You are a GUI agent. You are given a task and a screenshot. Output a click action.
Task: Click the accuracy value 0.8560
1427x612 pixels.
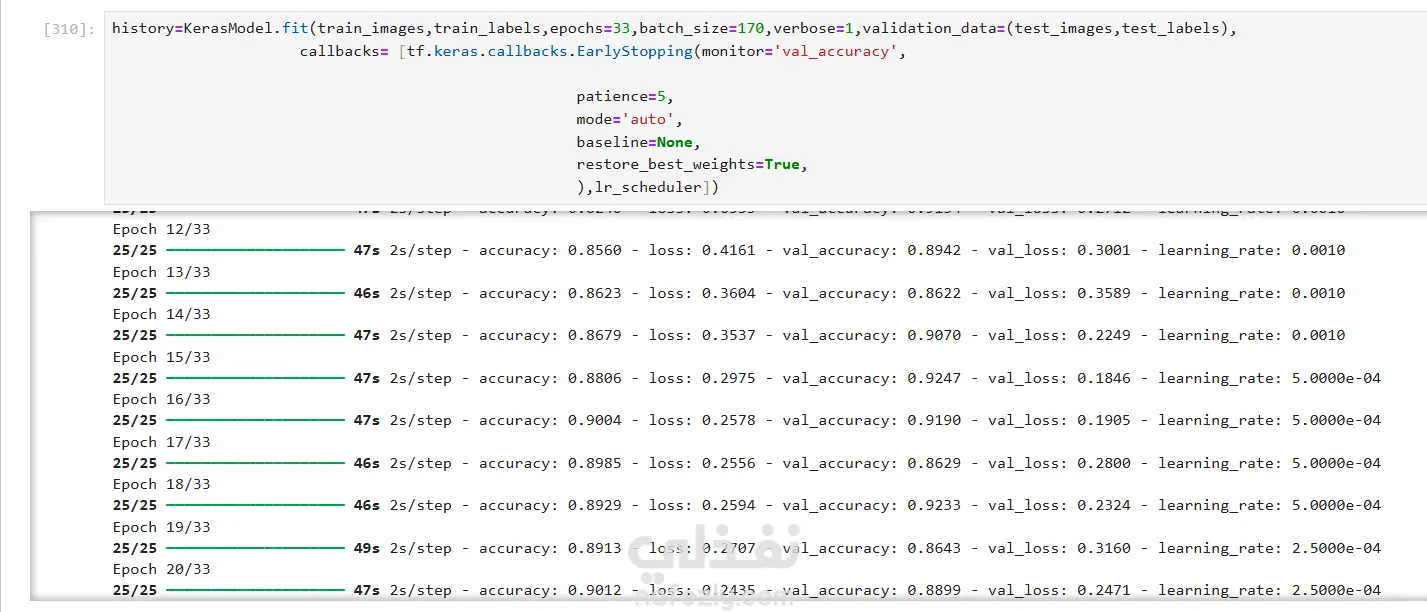[x=594, y=250]
